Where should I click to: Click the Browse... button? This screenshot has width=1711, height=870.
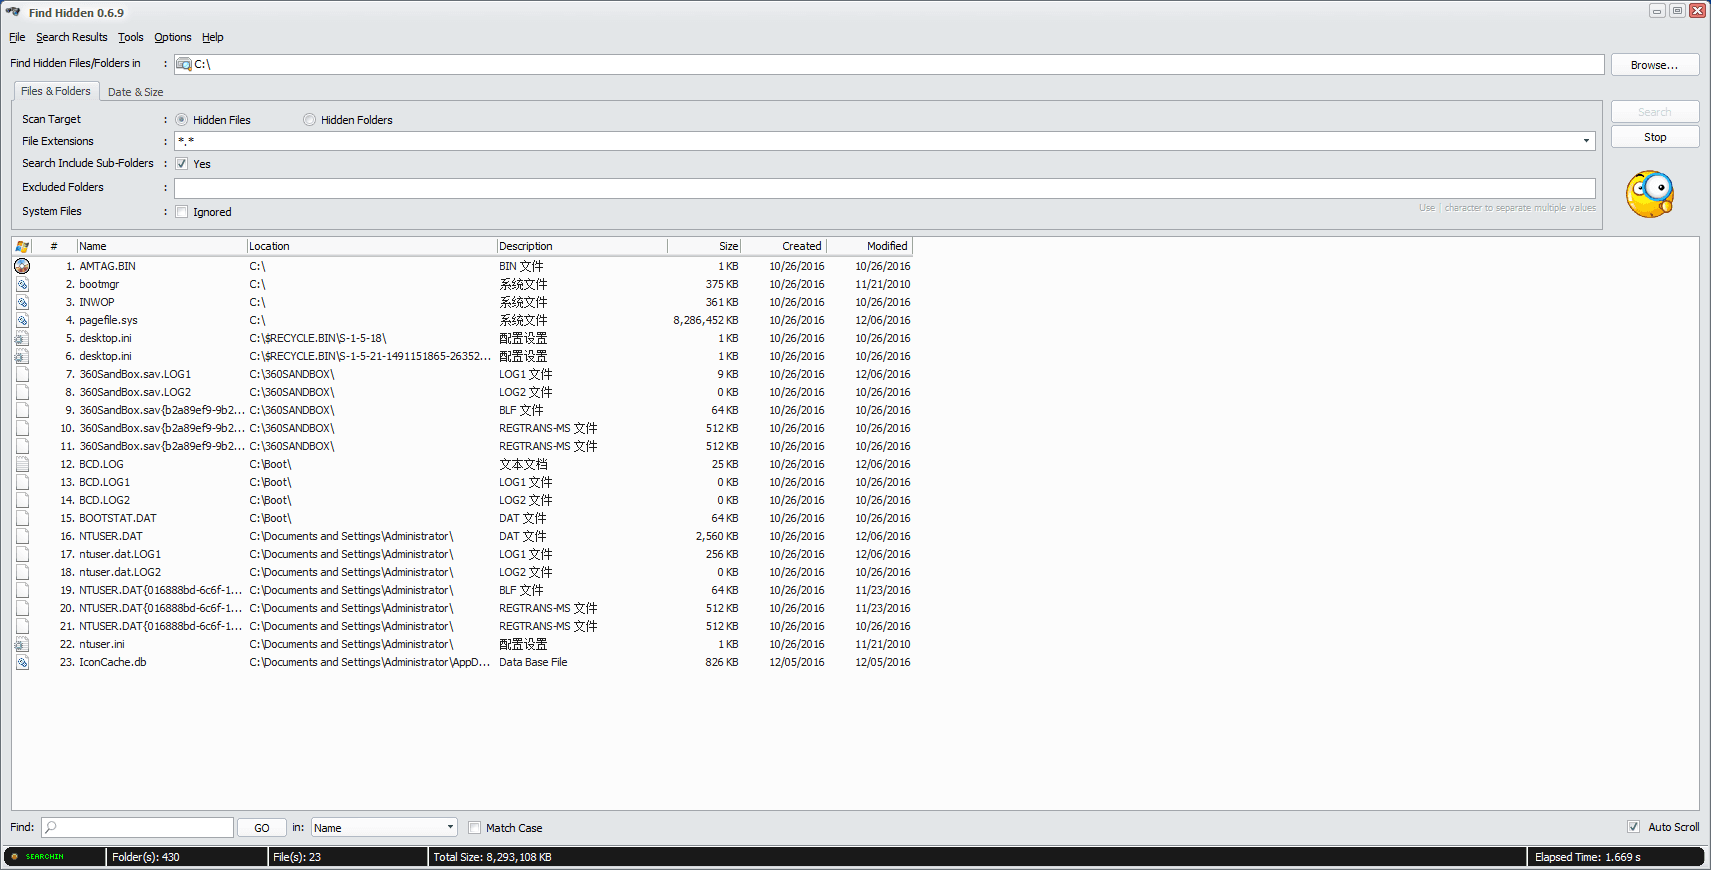(x=1654, y=65)
